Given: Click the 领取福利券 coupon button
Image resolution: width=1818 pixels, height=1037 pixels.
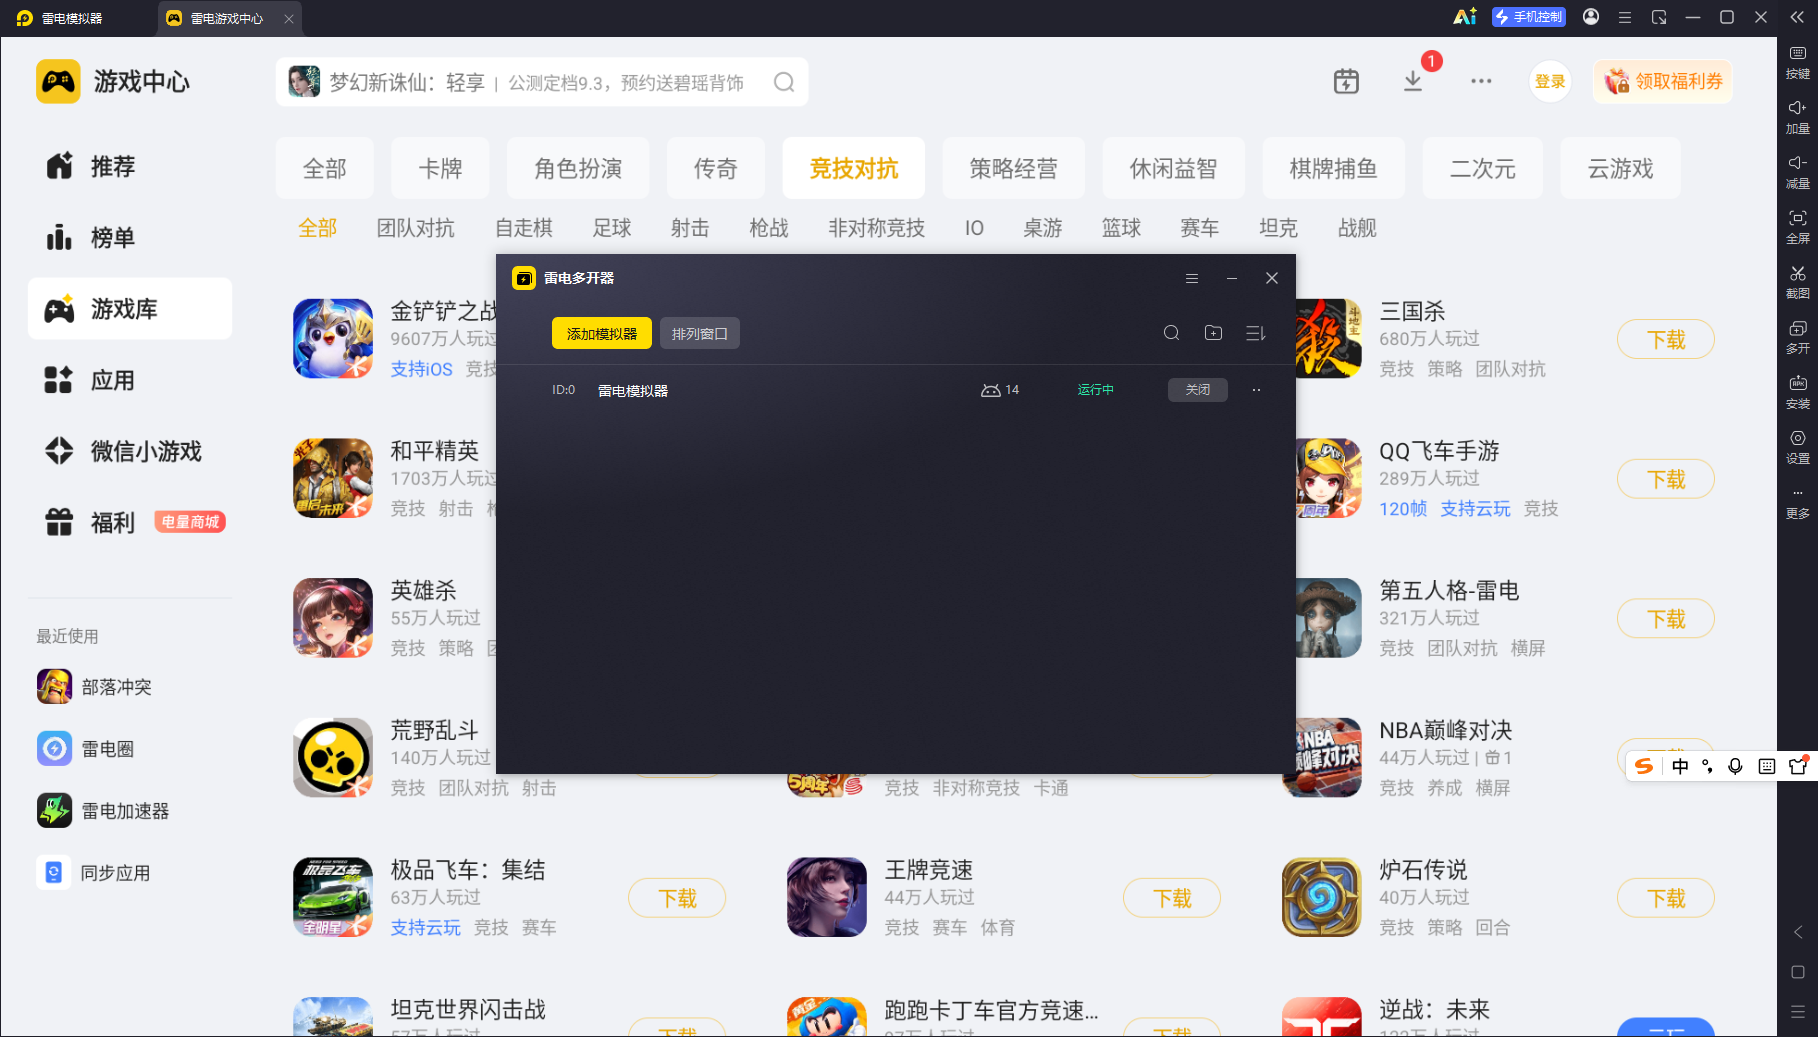Looking at the screenshot, I should (x=1663, y=82).
